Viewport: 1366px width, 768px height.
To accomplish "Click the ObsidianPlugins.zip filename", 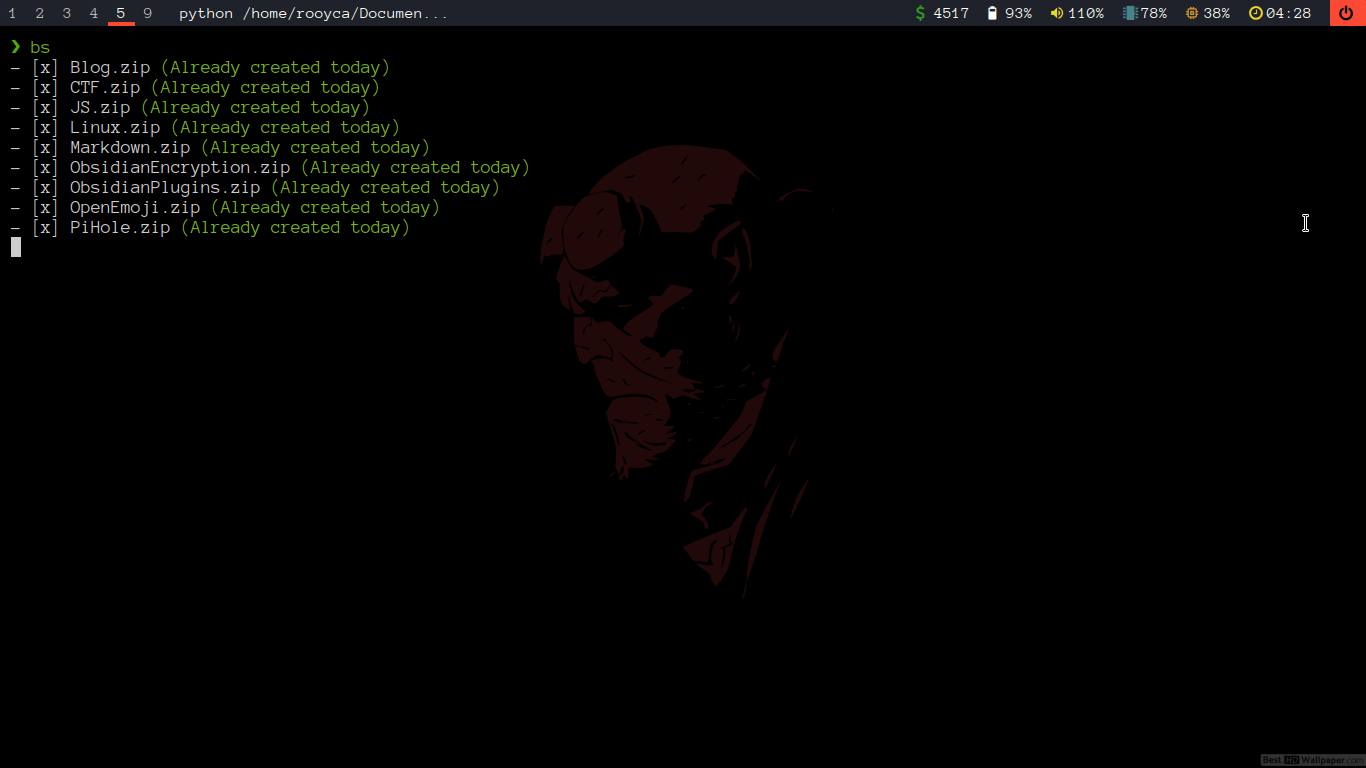I will click(165, 188).
